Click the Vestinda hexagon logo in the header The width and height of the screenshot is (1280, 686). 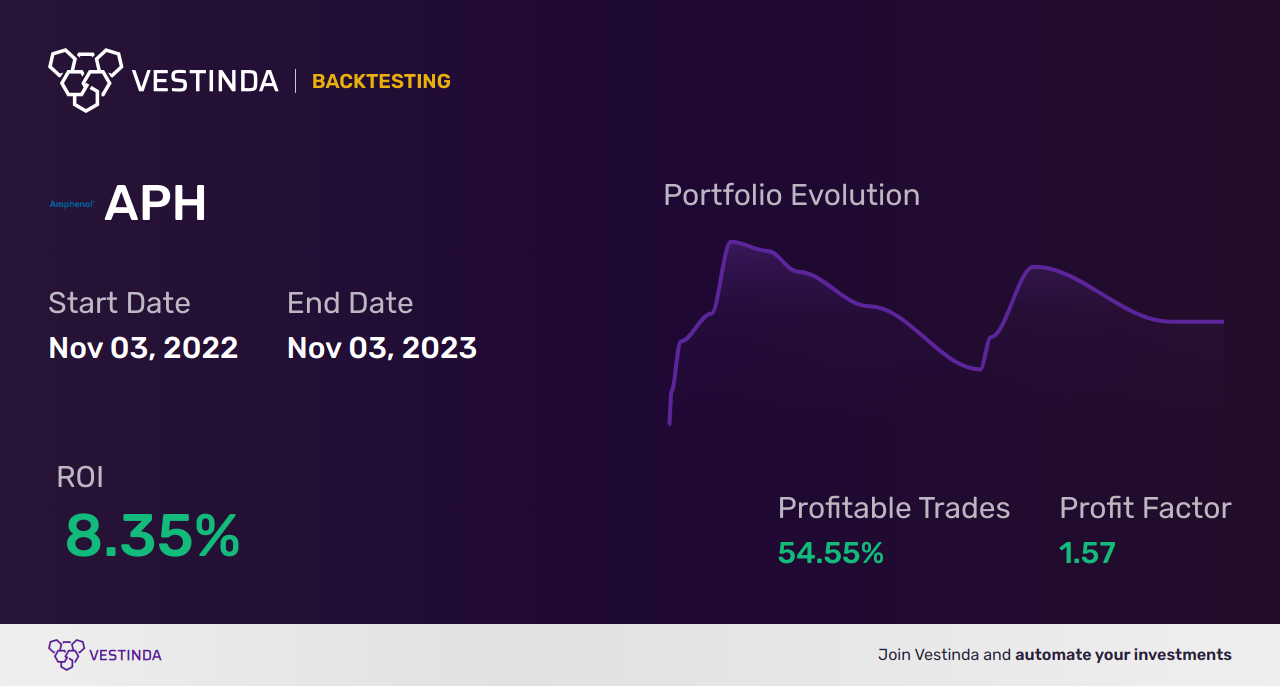85,79
